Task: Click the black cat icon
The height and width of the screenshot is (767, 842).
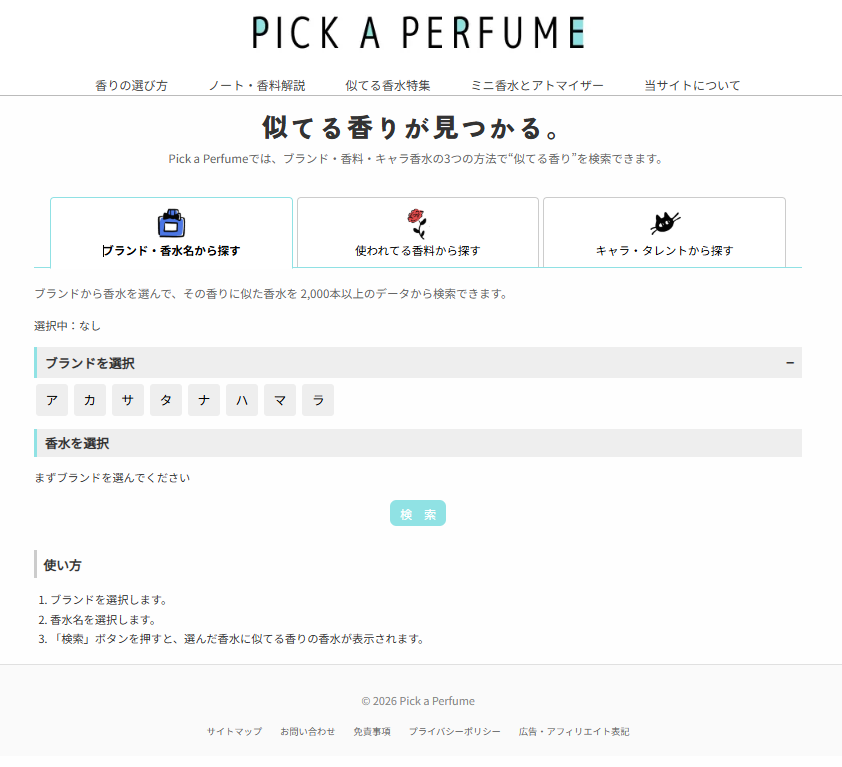Action: (x=665, y=222)
